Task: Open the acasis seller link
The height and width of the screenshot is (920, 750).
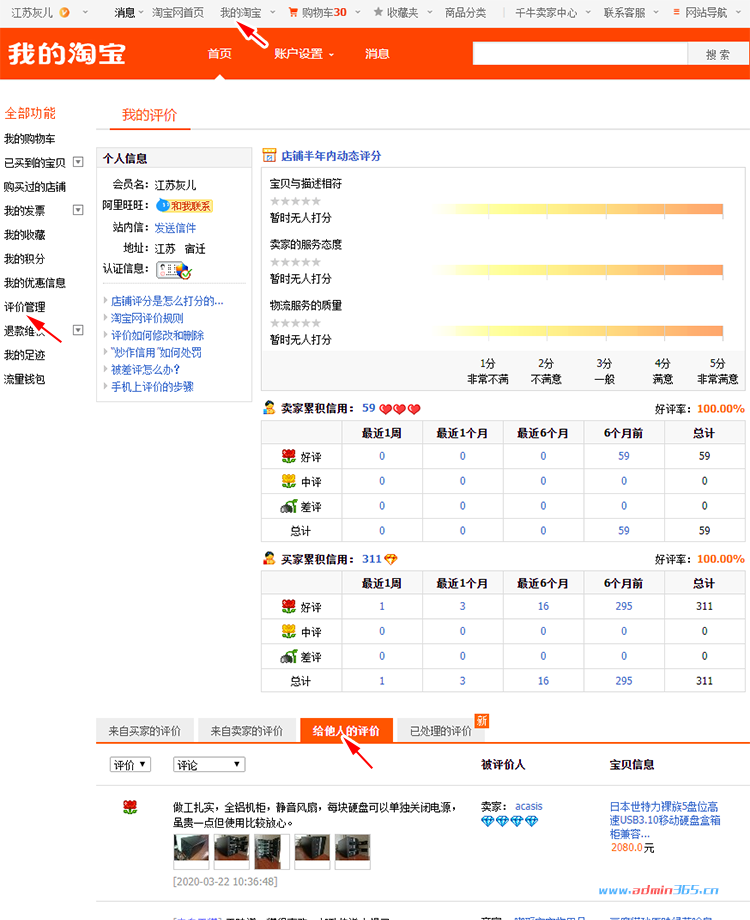Action: click(x=529, y=806)
